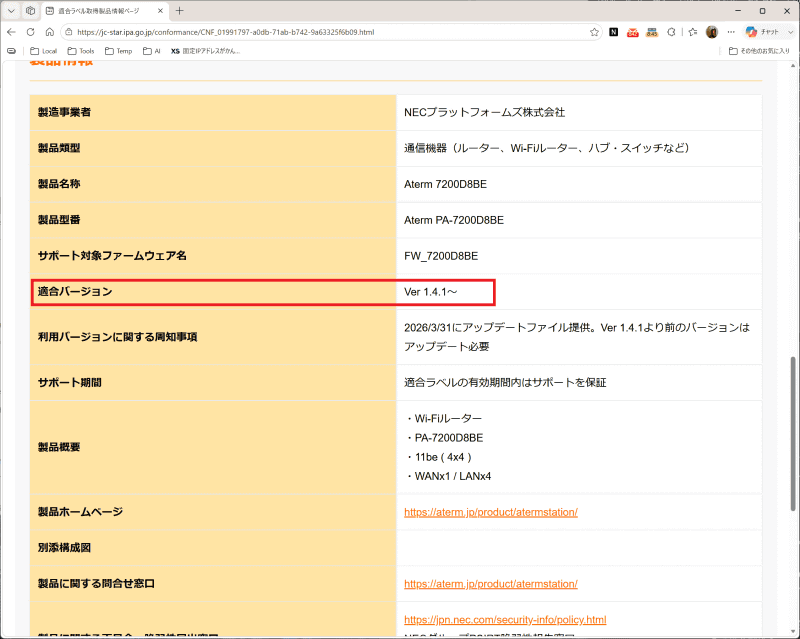Viewport: 800px width, 639px height.
Task: Open その他のお気に入り folder
Action: pyautogui.click(x=759, y=51)
